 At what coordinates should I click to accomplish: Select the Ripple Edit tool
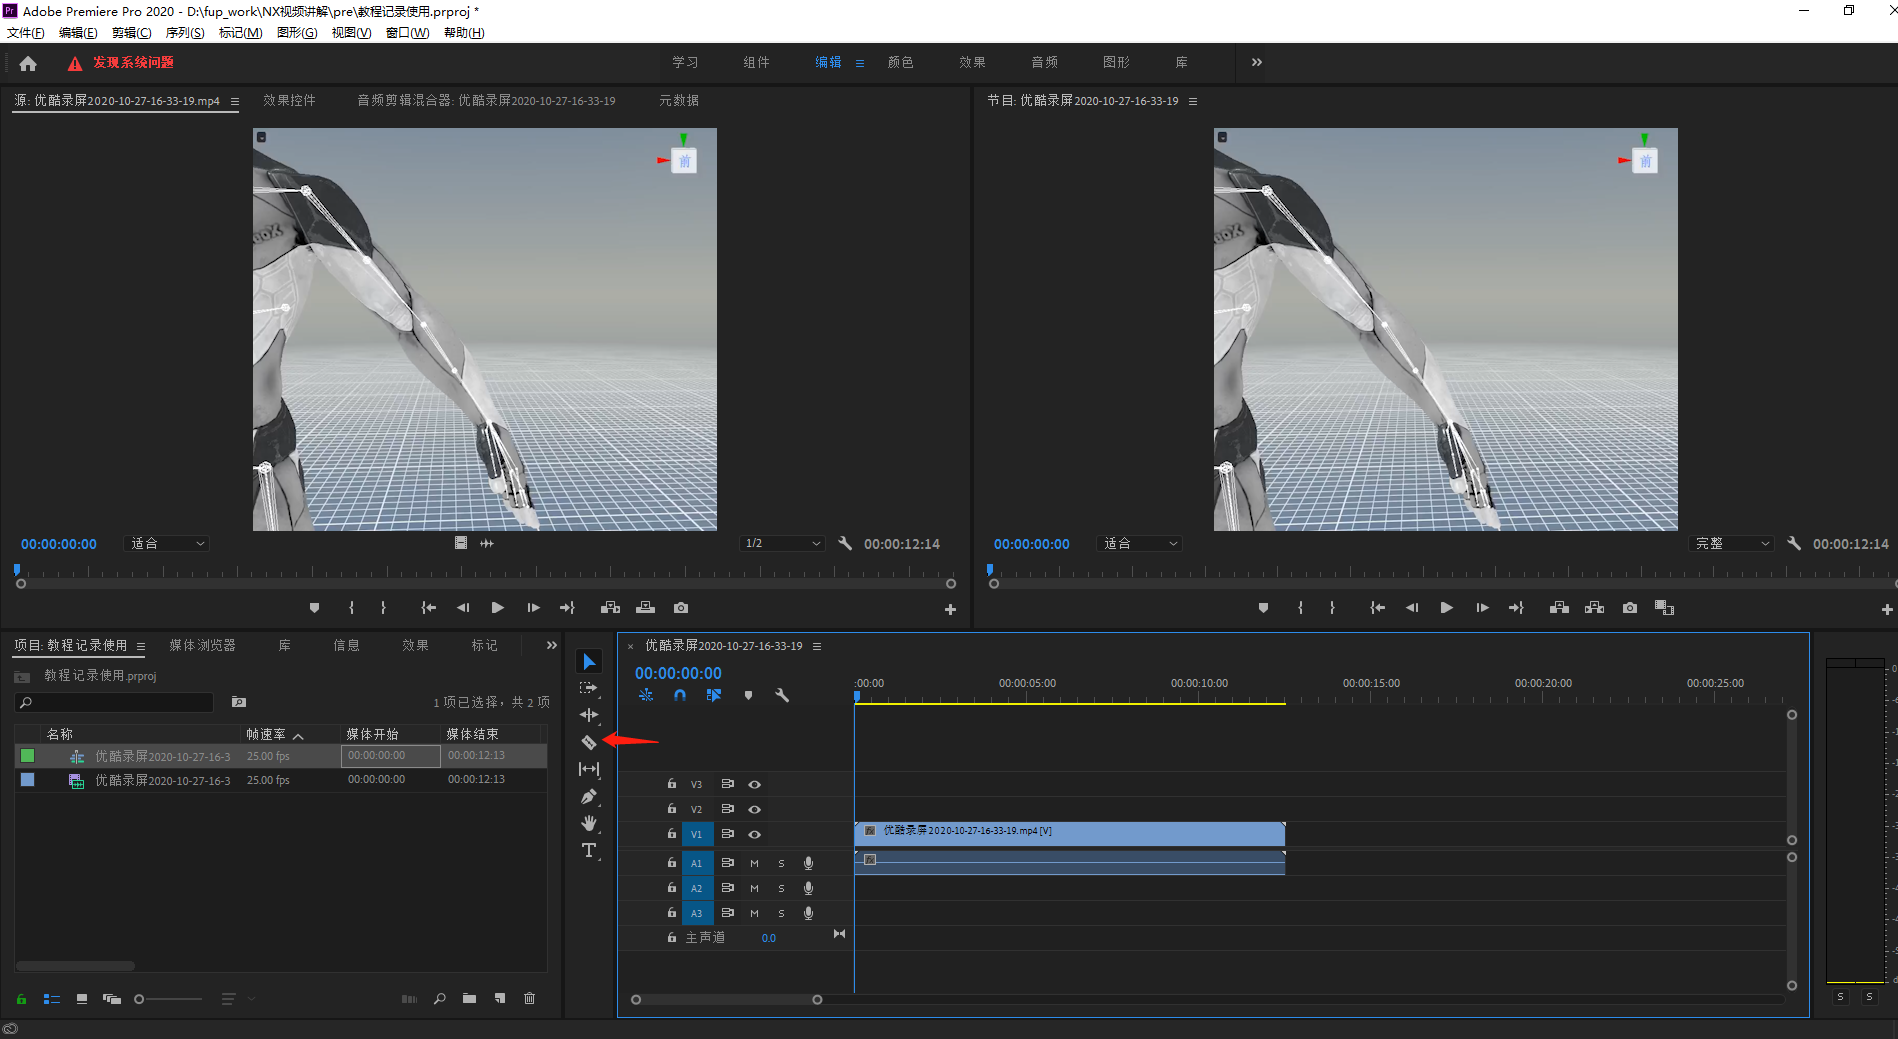pyautogui.click(x=589, y=715)
